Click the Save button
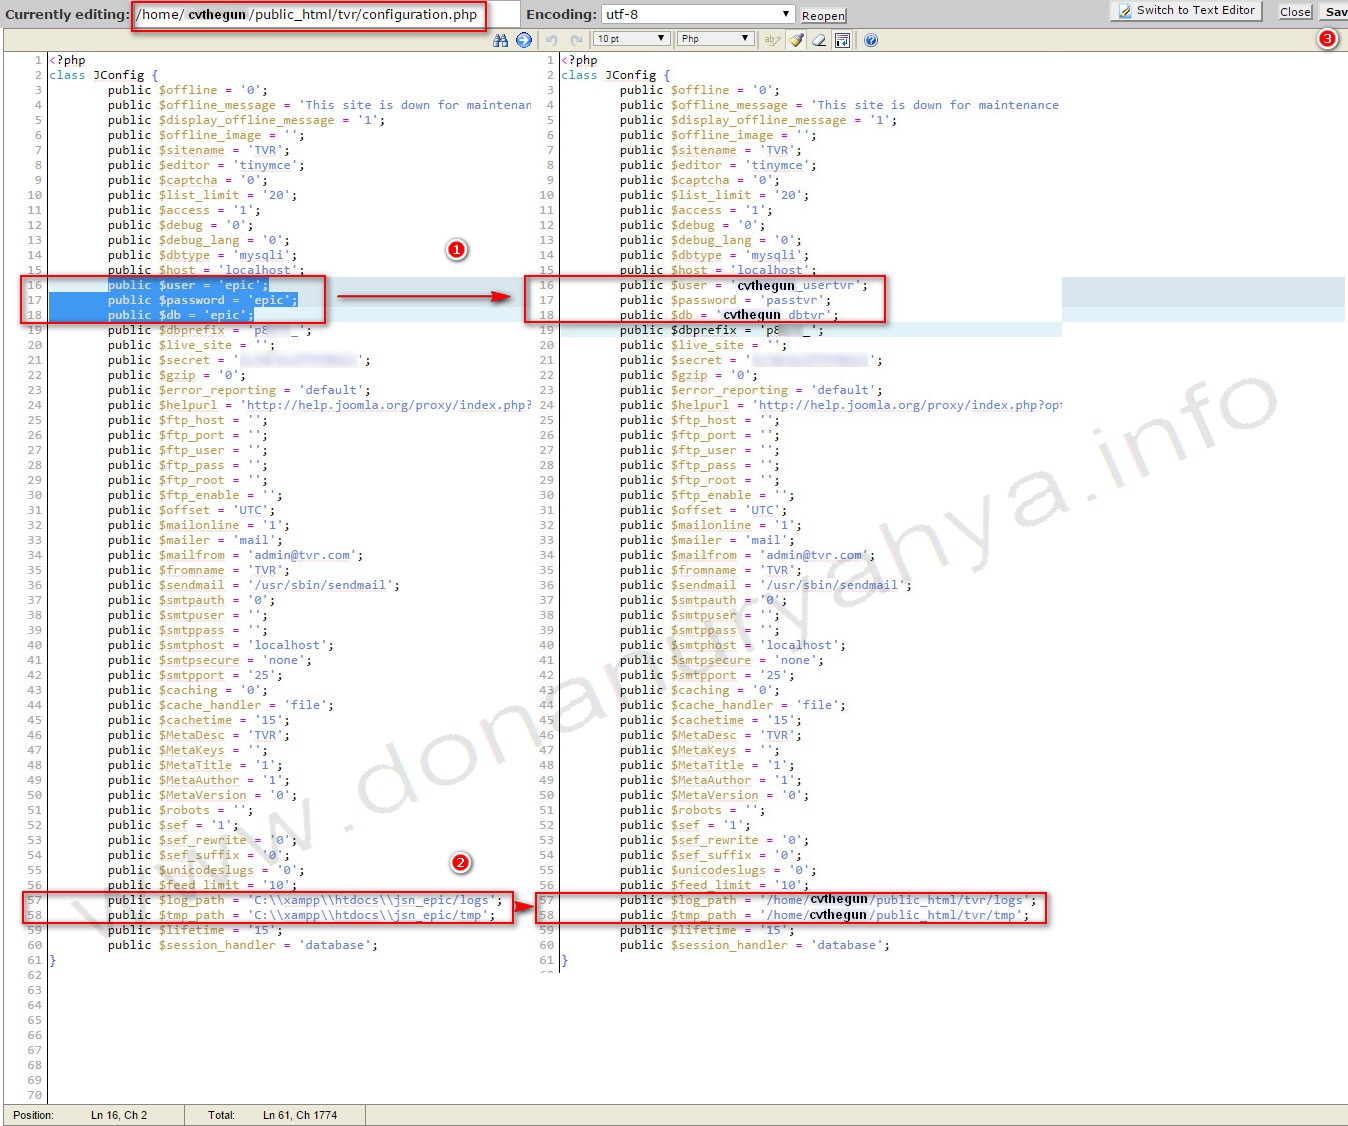1348x1126 pixels. (1335, 12)
